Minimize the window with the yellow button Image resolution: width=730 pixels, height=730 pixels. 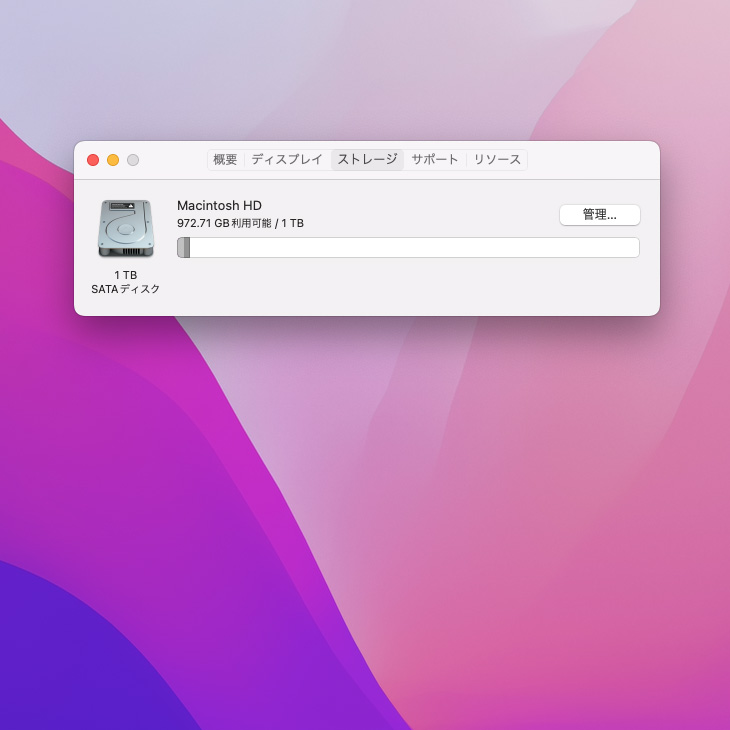pyautogui.click(x=113, y=160)
